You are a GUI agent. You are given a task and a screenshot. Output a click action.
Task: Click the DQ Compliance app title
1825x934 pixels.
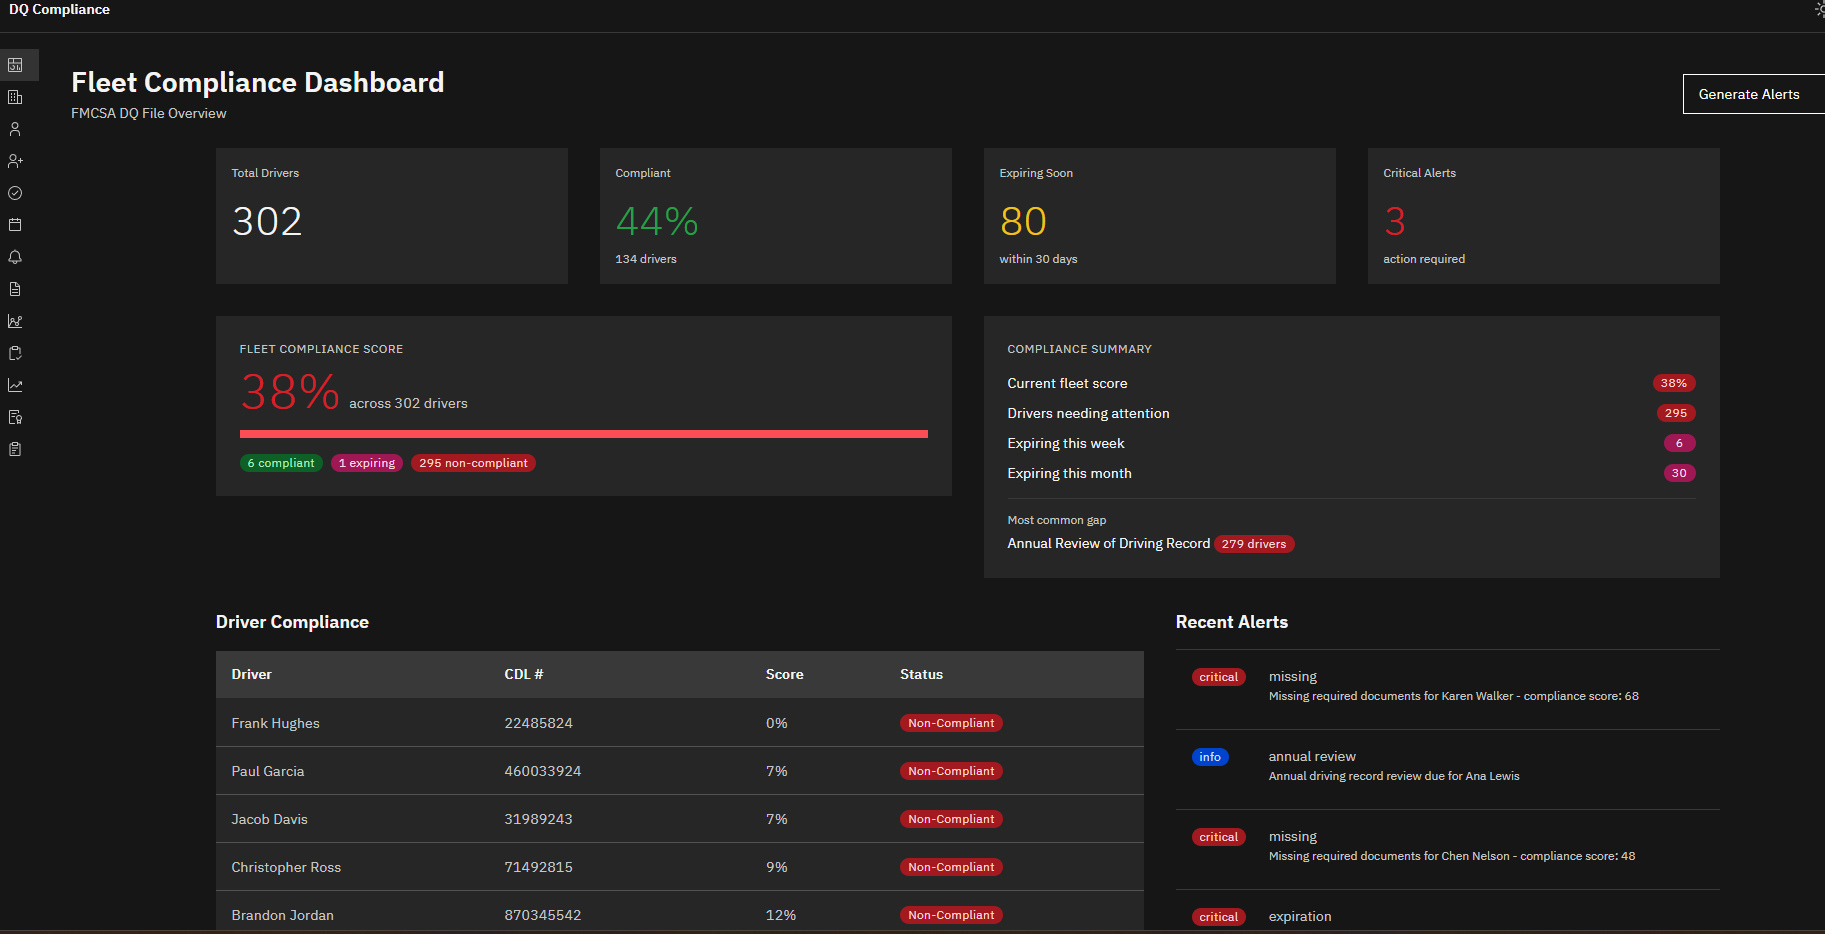[59, 9]
